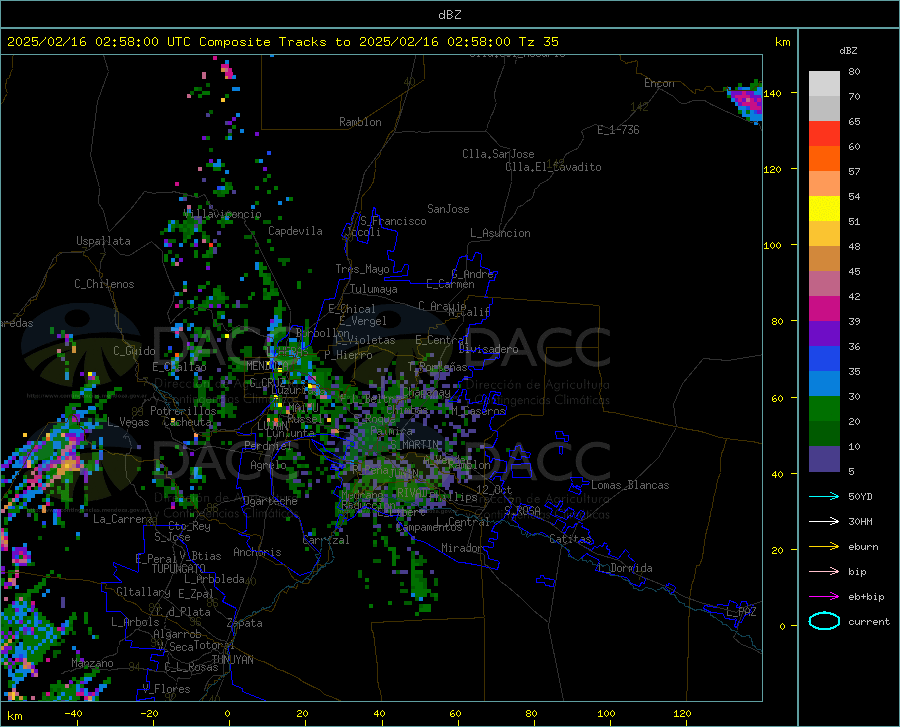The image size is (900, 727).
Task: Click the Villavicencio map label
Action: [x=223, y=214]
